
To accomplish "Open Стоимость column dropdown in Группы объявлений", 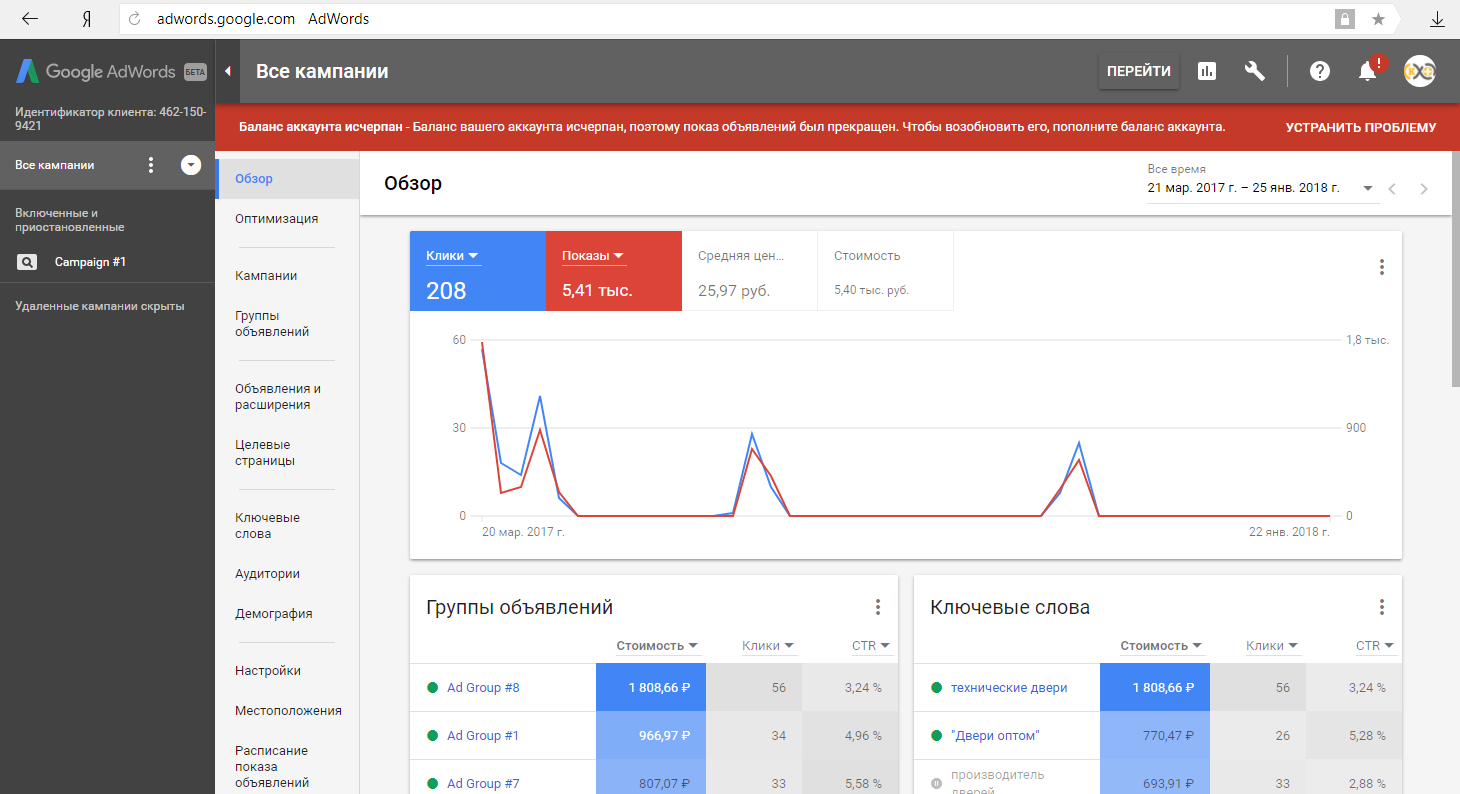I will pos(657,646).
